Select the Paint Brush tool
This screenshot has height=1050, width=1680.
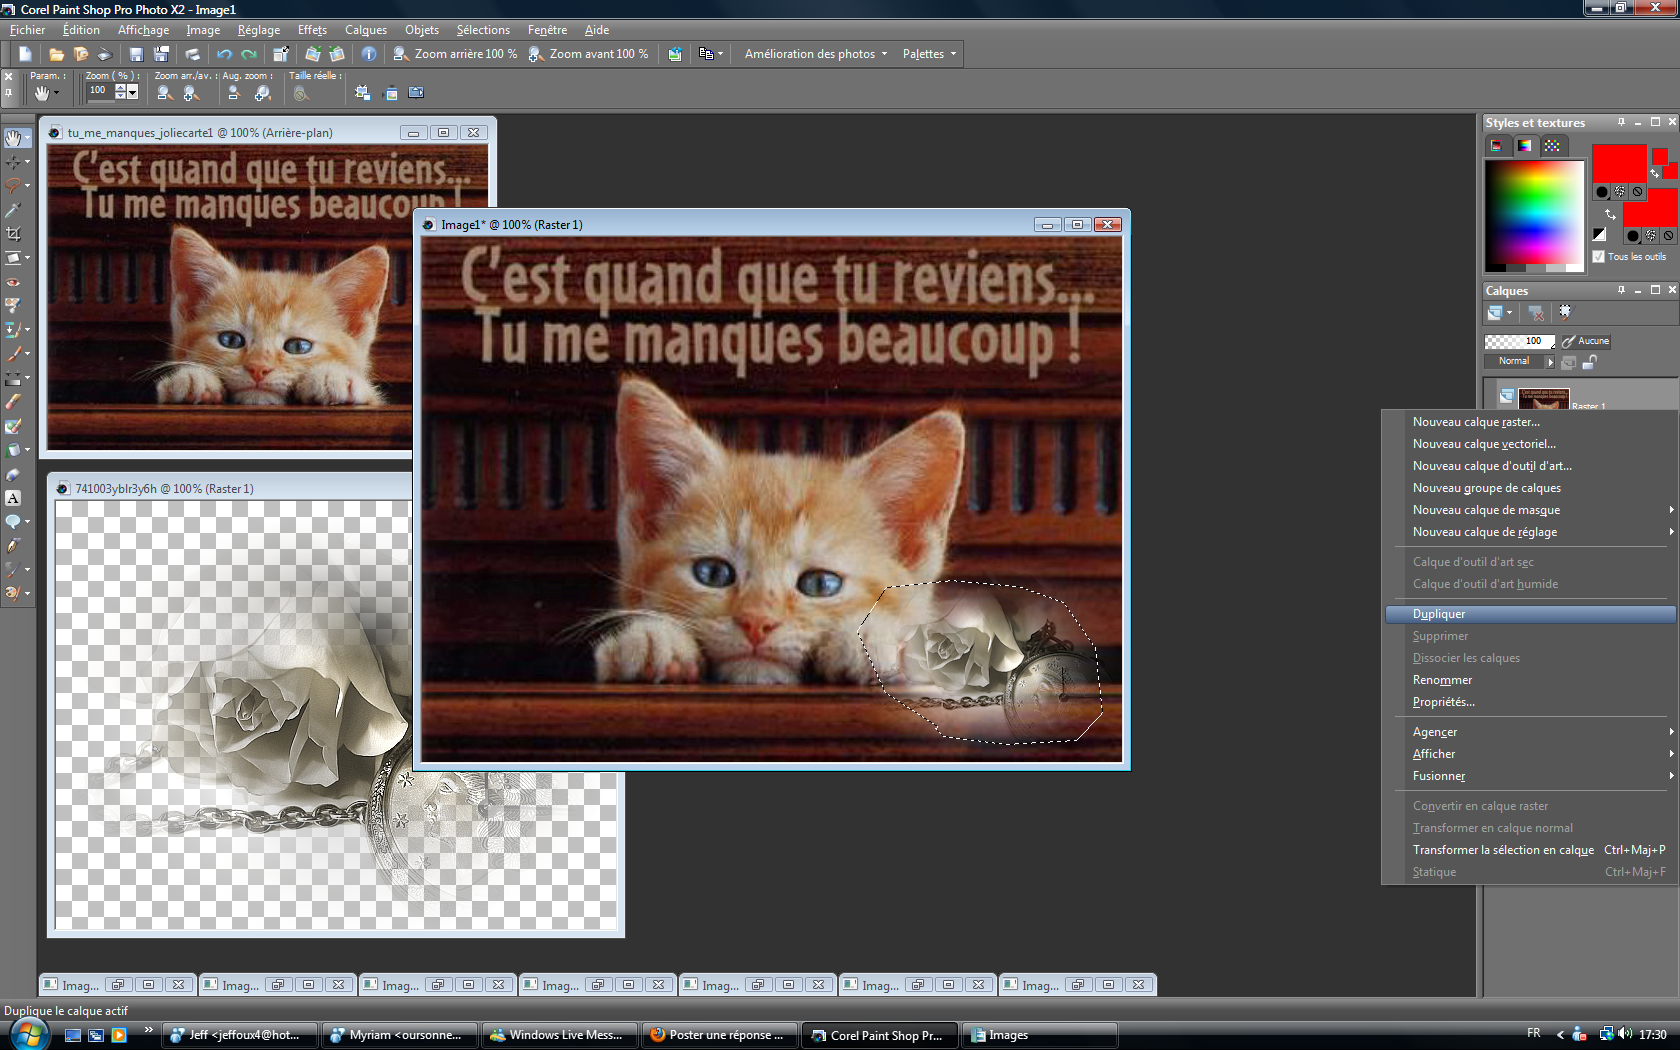click(x=13, y=354)
